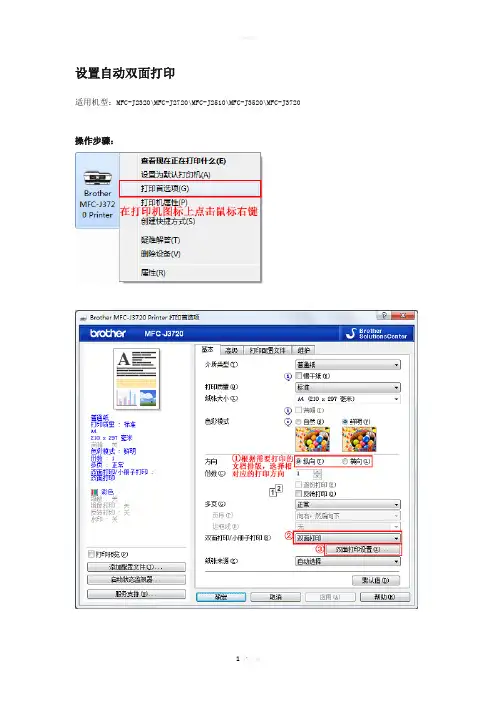Switch to the 维护 tab
This screenshot has width=496, height=702.
tap(304, 351)
